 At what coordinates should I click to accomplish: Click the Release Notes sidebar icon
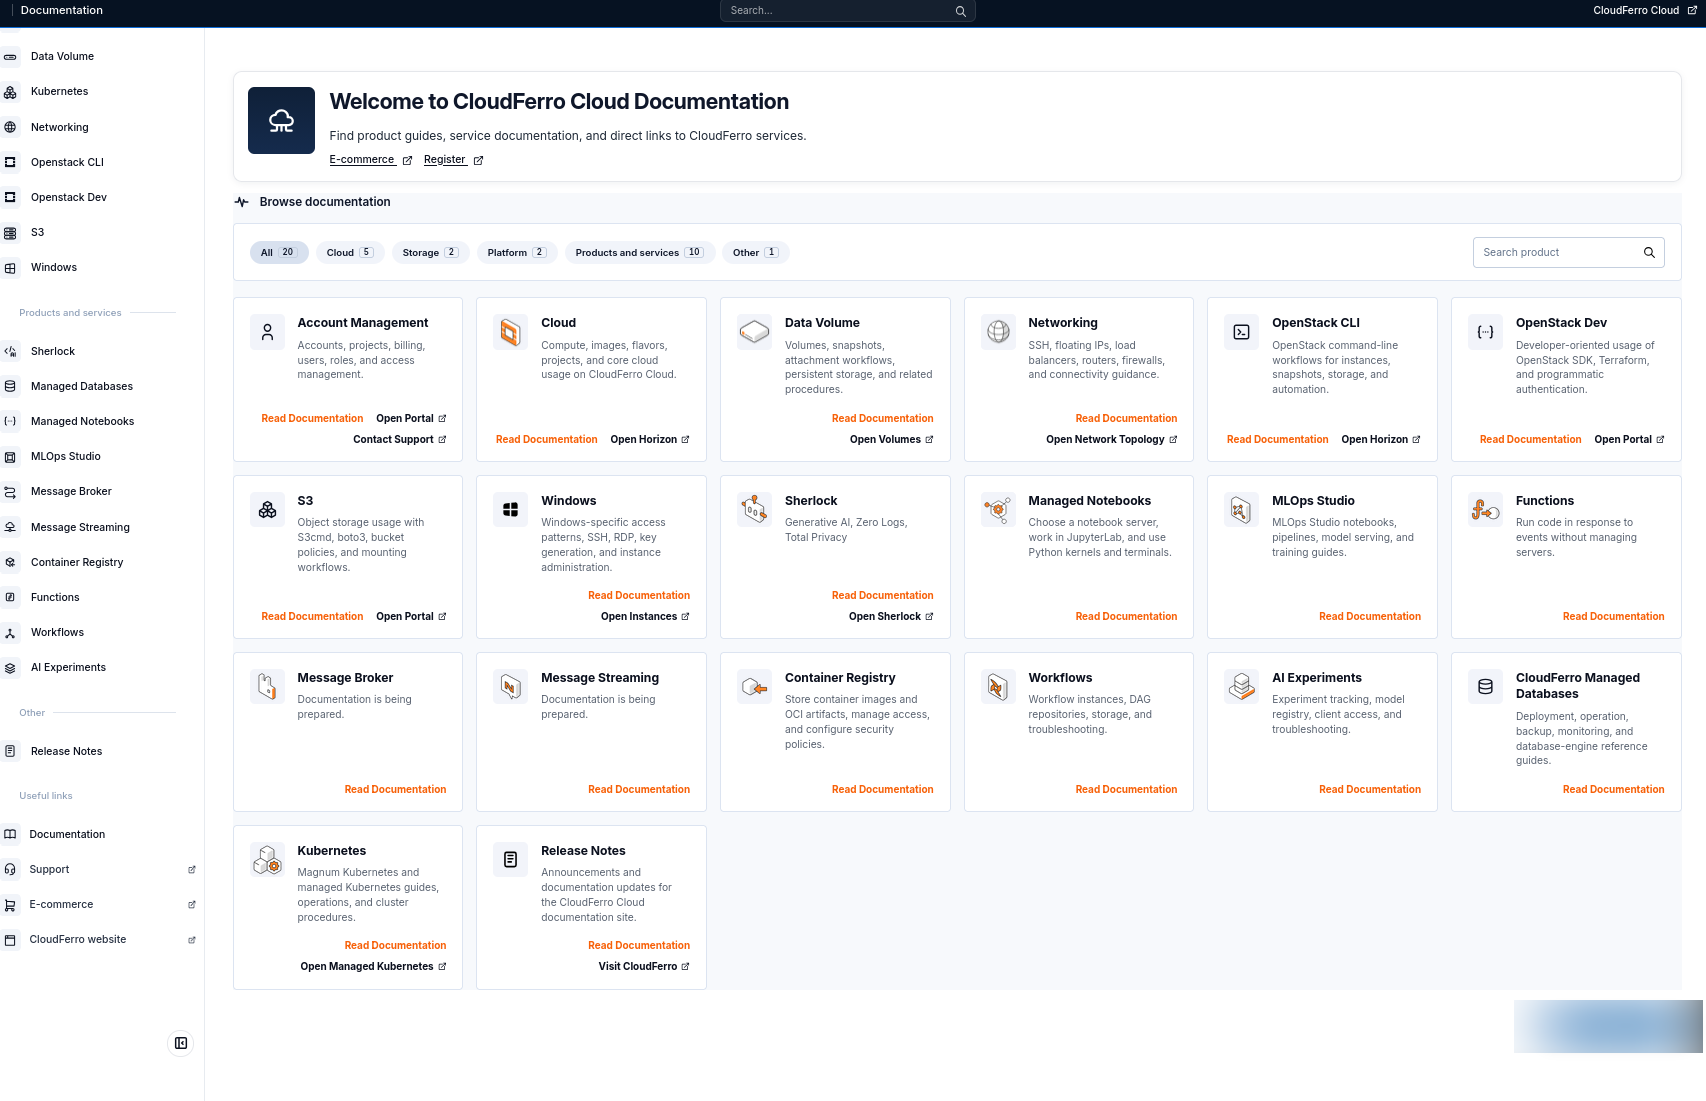coord(10,751)
